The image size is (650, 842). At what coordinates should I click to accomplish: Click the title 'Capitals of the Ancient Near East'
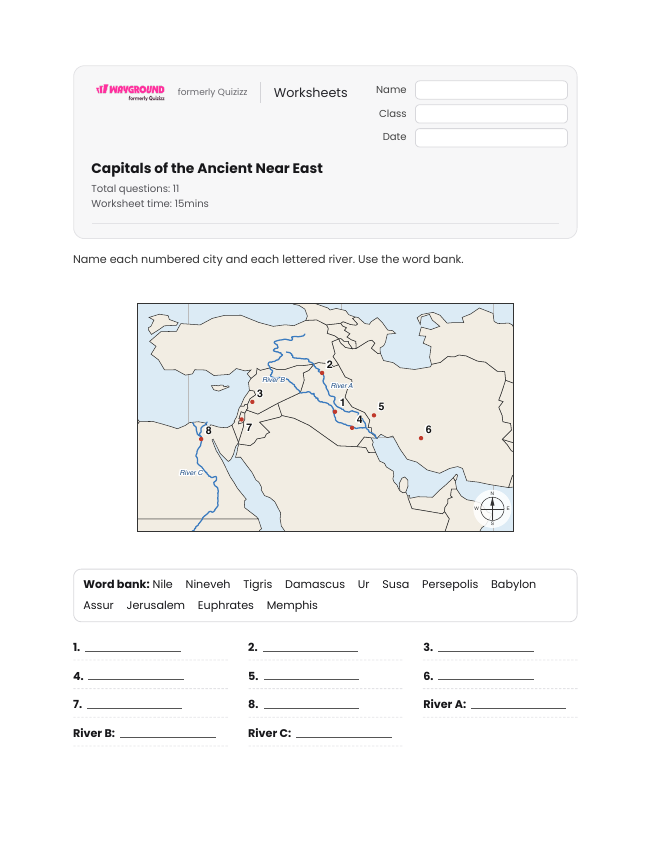(x=207, y=168)
